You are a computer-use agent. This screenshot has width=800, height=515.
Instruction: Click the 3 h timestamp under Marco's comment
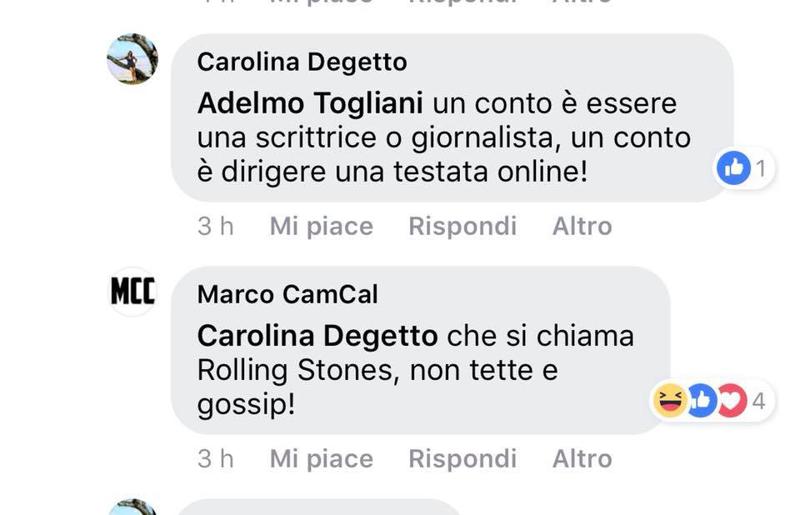tap(215, 459)
